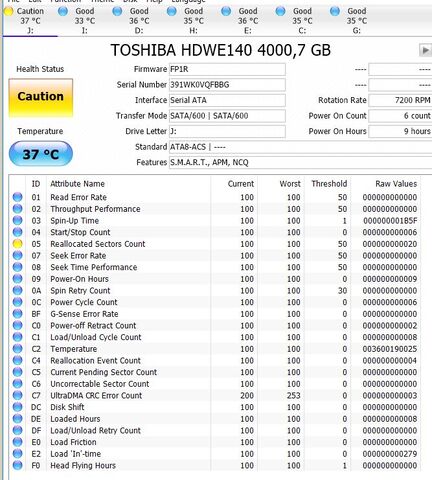Click the Current column header
This screenshot has height=480, width=432.
[x=234, y=184]
